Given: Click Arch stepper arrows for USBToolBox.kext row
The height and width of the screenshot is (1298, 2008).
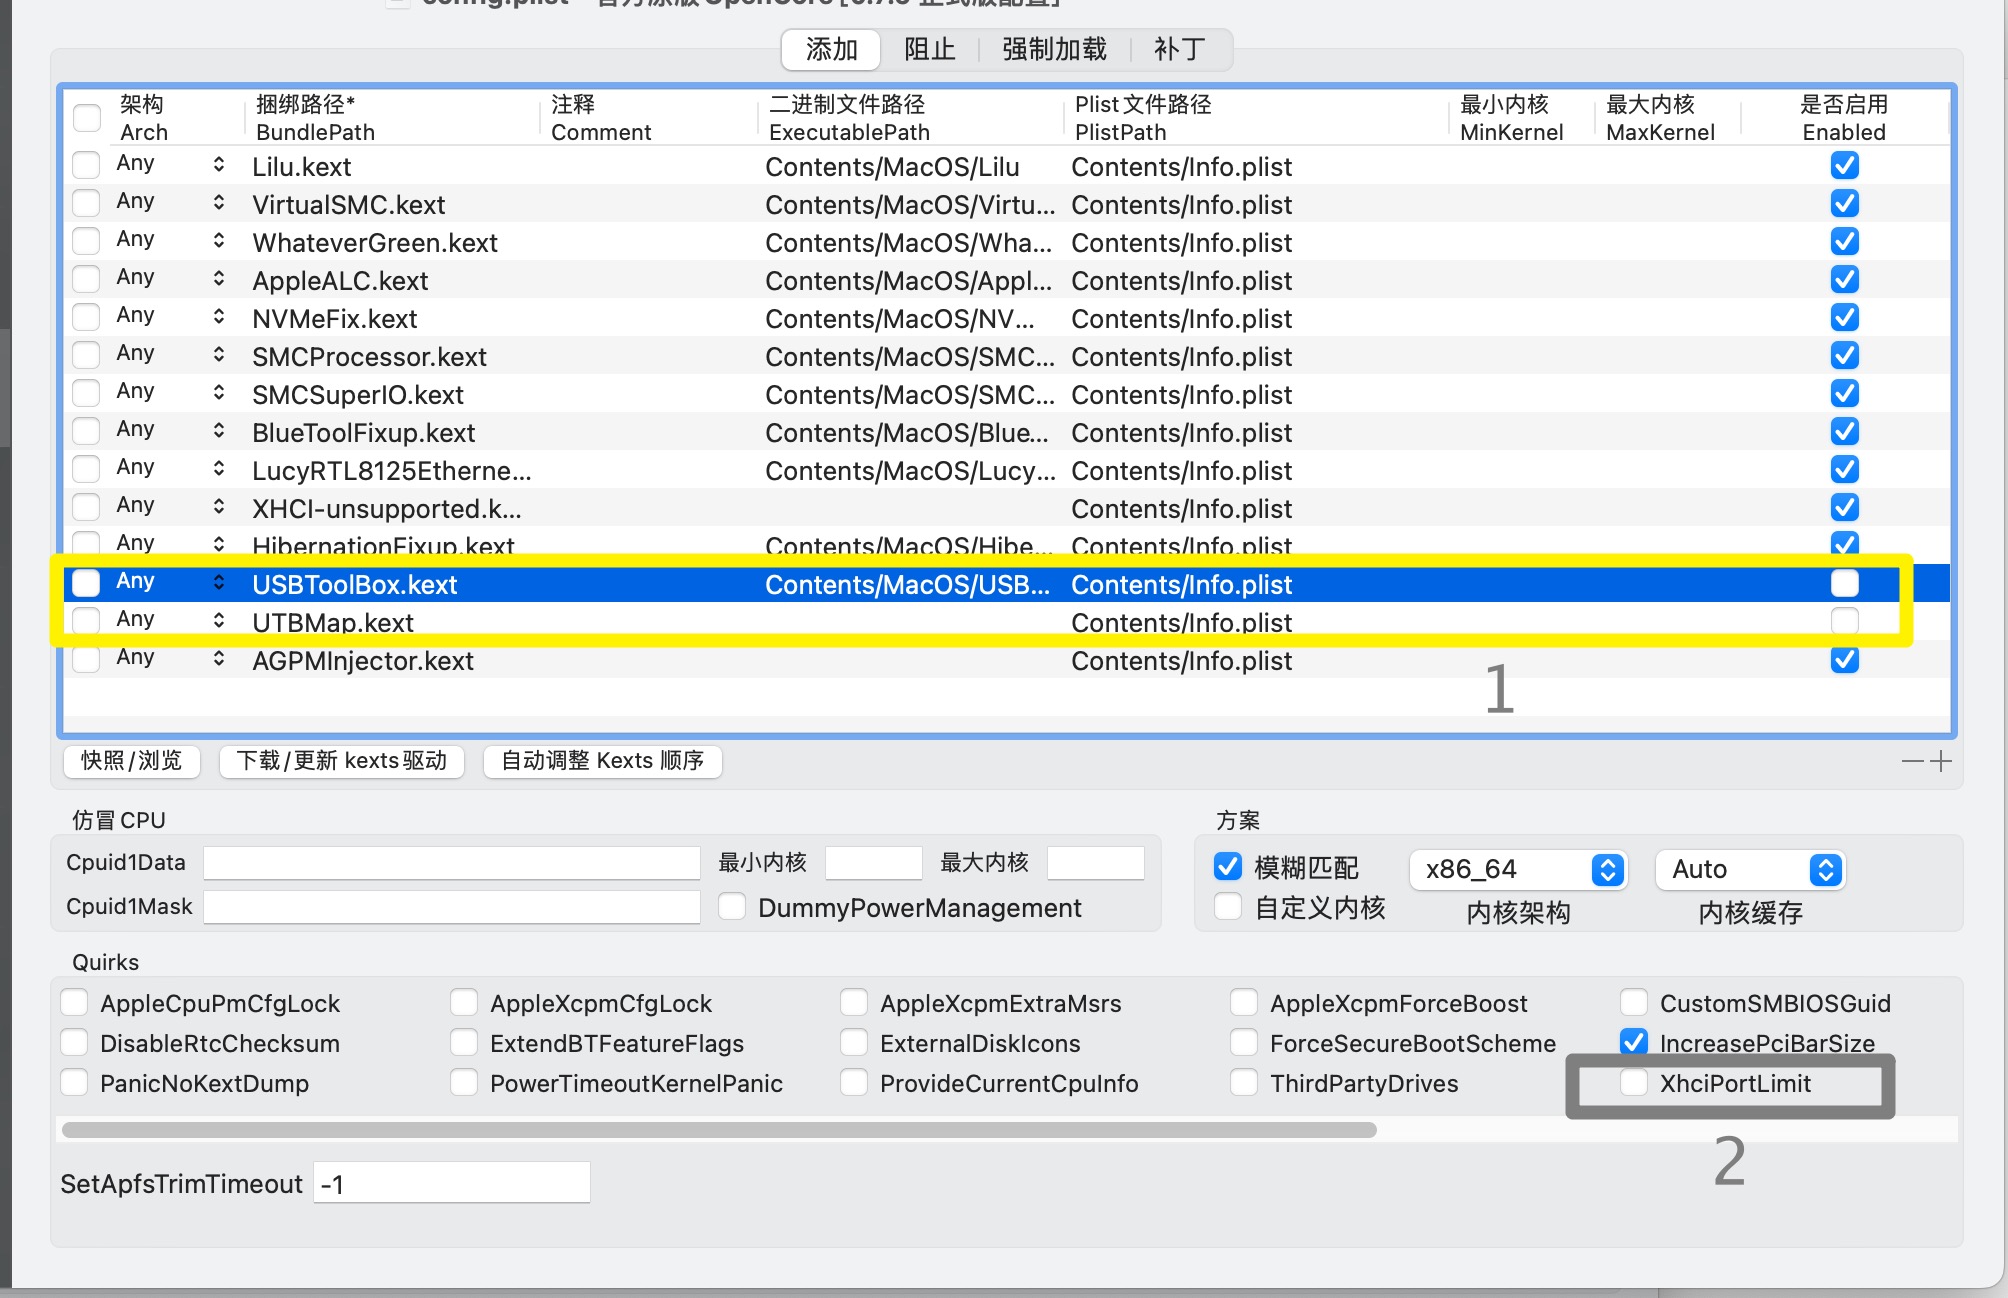Looking at the screenshot, I should 218,583.
